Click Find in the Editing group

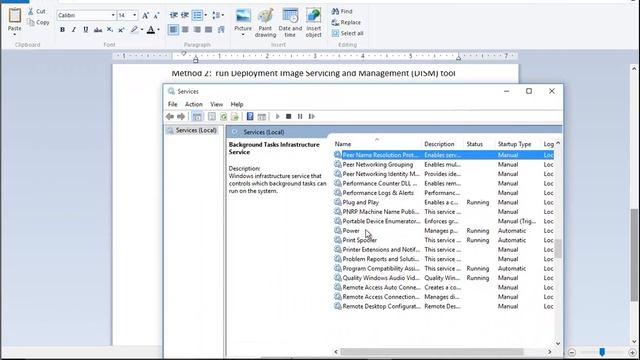coord(342,11)
